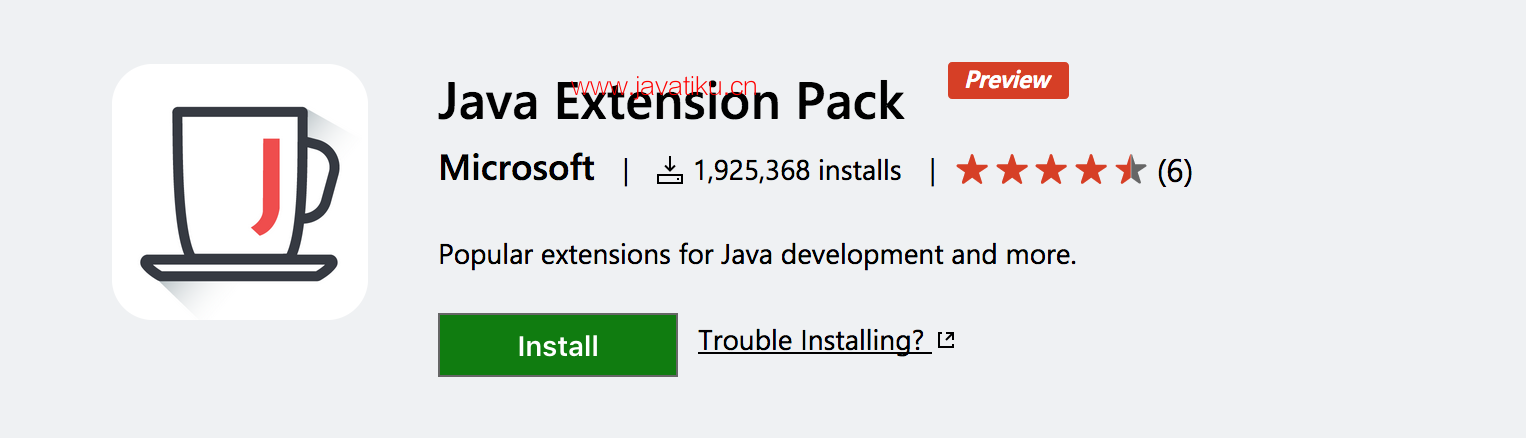Click the red Preview badge
This screenshot has height=438, width=1526.
pyautogui.click(x=1008, y=80)
